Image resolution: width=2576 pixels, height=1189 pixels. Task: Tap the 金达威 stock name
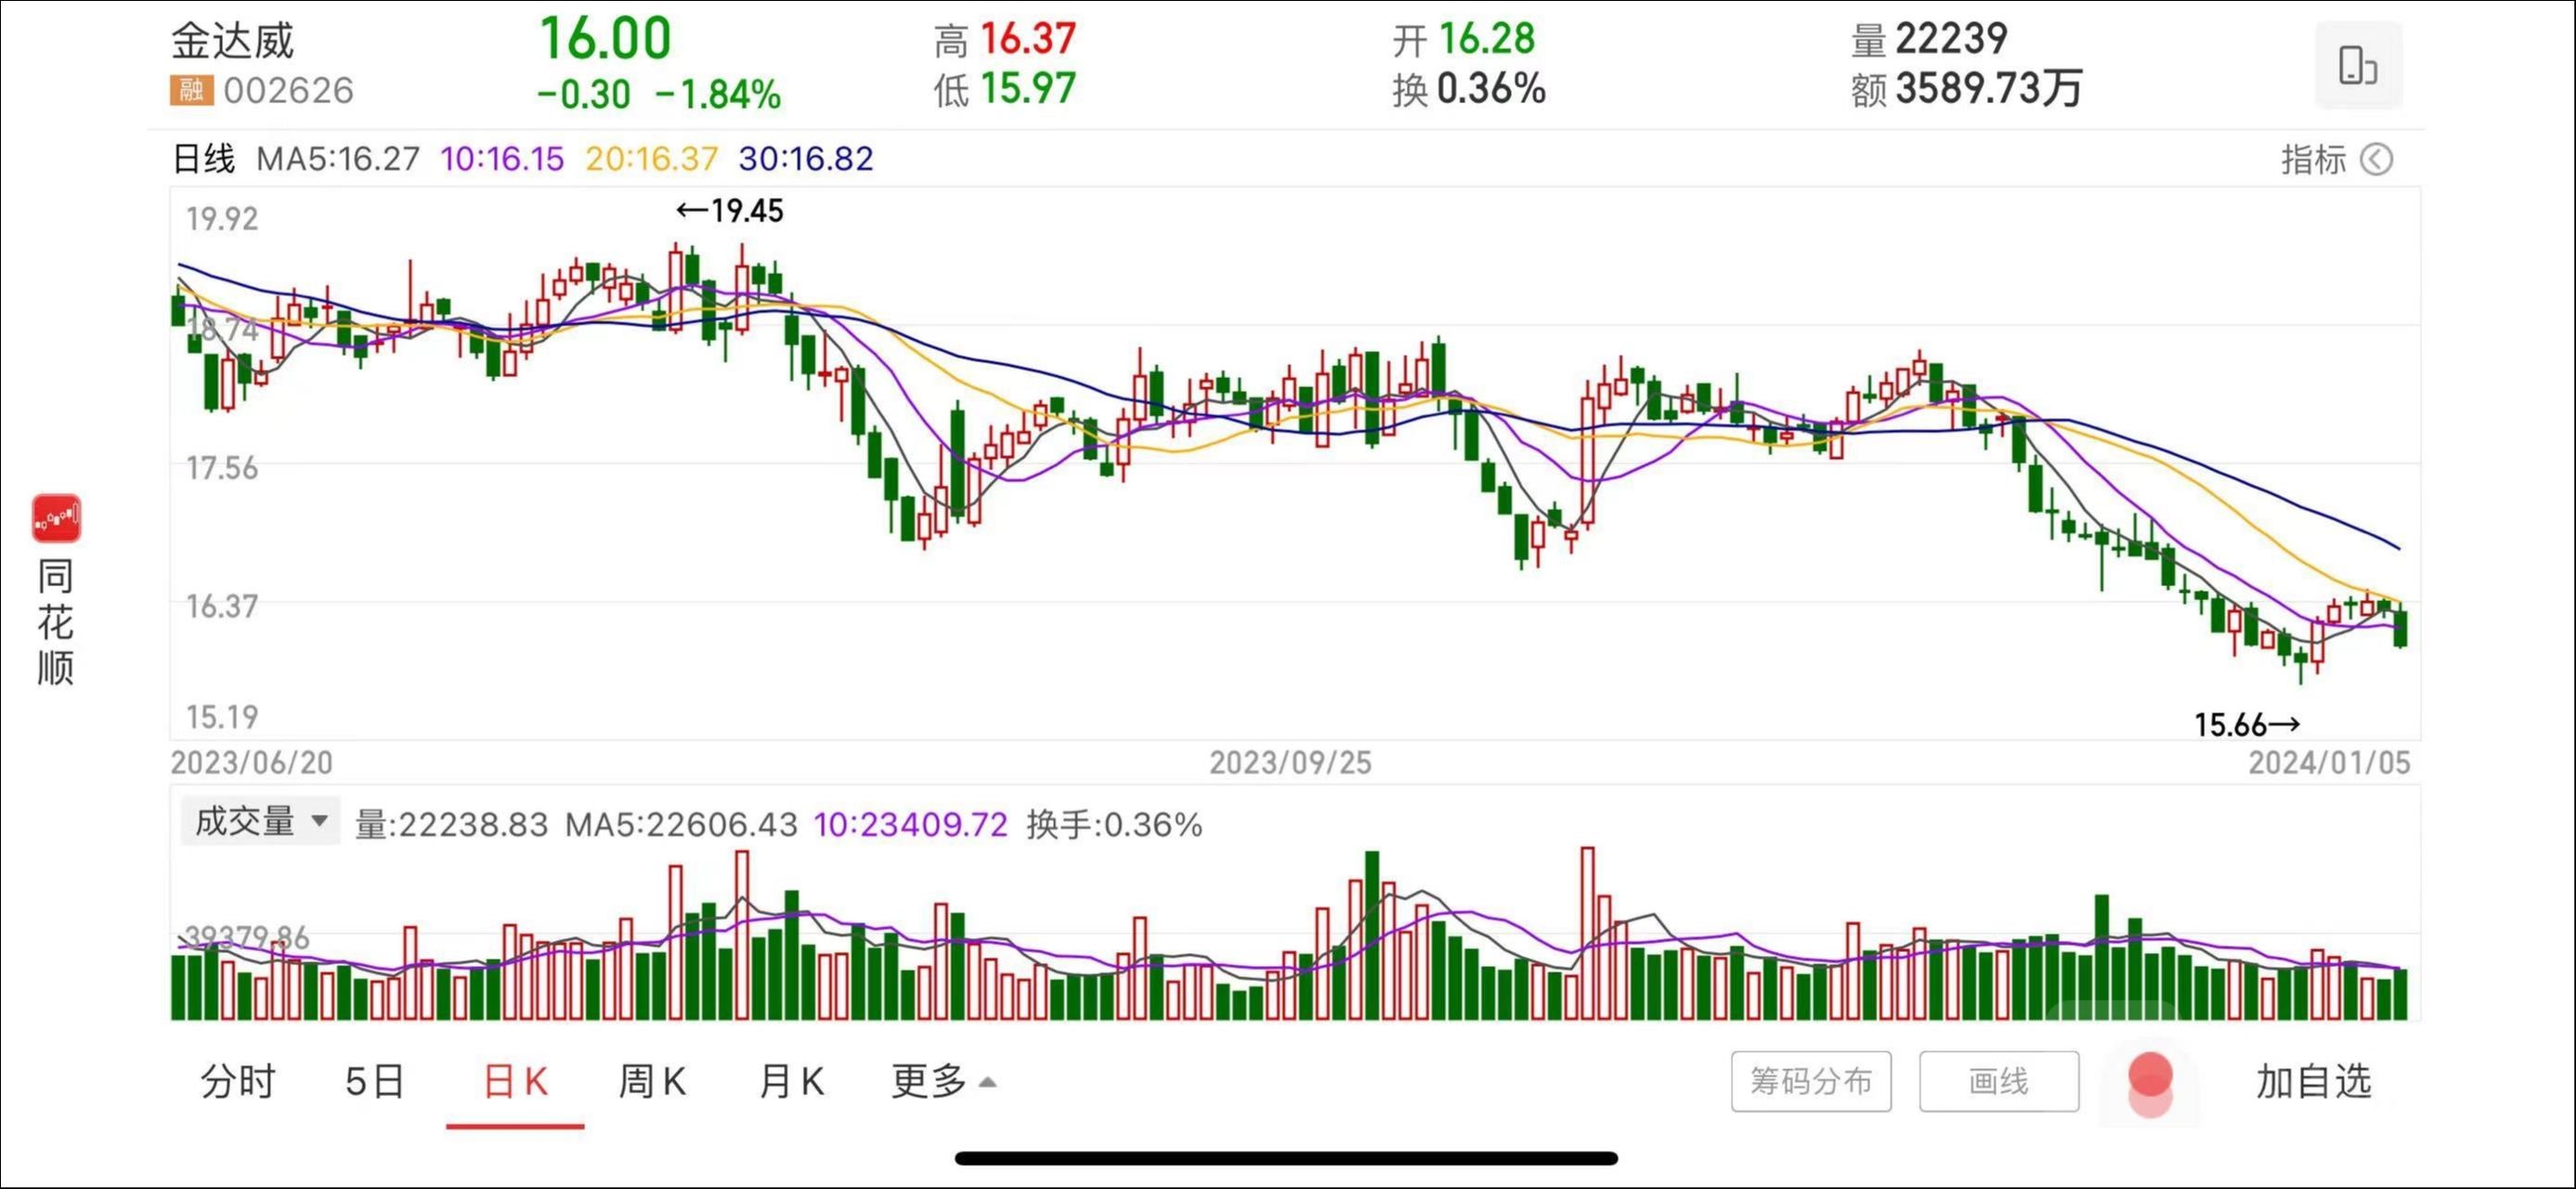click(233, 41)
